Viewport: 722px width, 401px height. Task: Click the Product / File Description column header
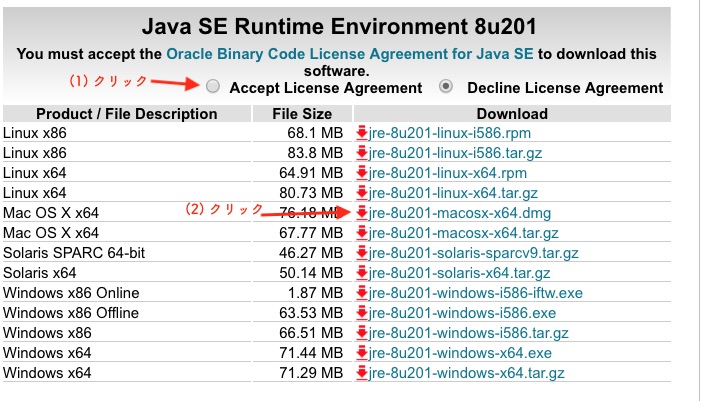(127, 114)
